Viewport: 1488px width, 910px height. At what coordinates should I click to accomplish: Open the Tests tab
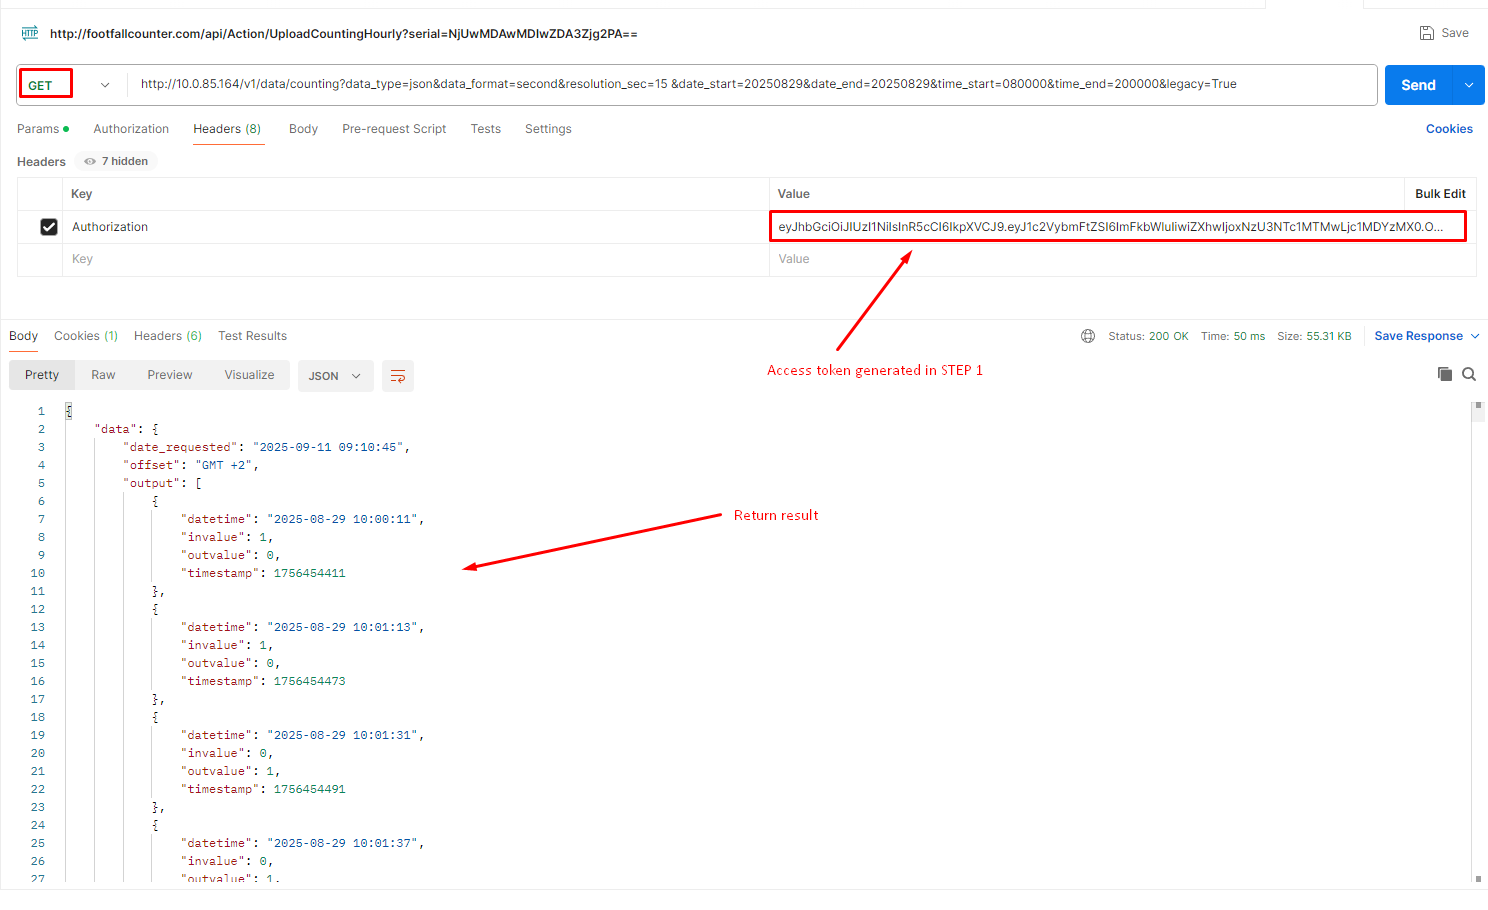tap(486, 129)
